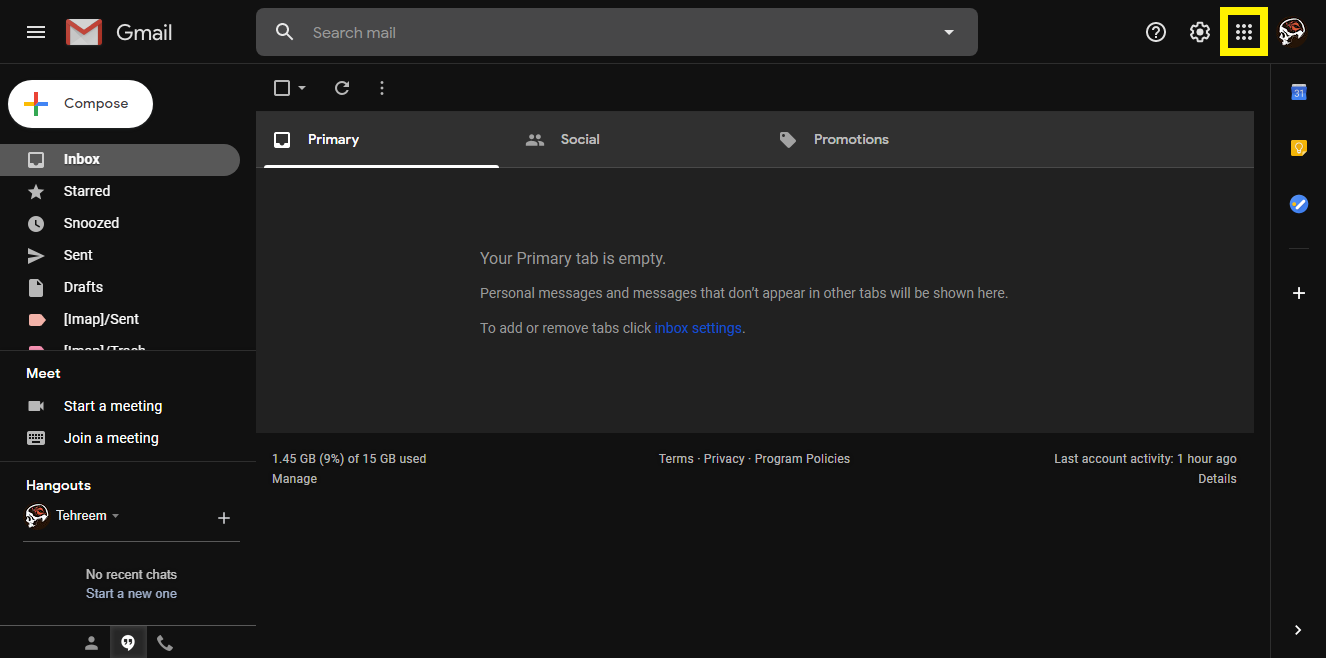Open Hangouts conversations bubble icon

click(128, 643)
